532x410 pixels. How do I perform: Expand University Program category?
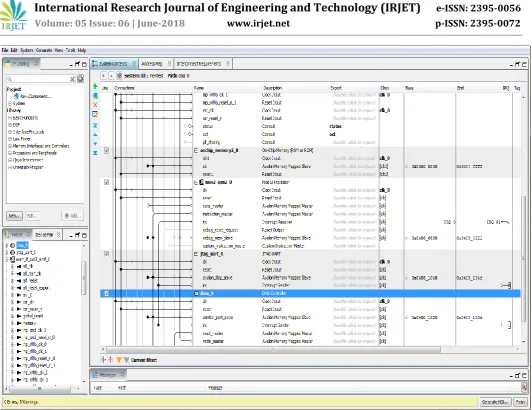pos(10,167)
